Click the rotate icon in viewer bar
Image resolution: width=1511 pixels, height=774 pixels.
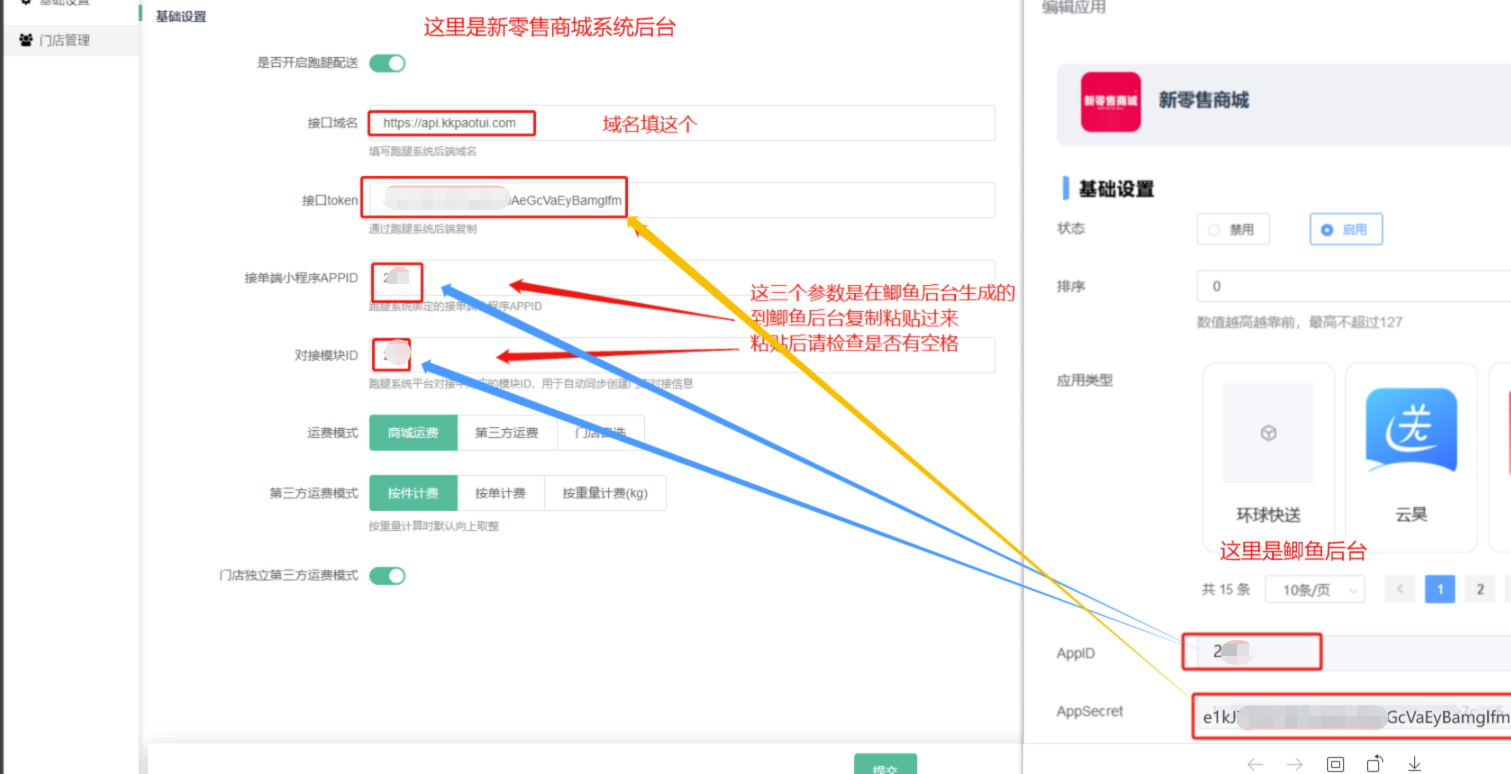click(1375, 764)
